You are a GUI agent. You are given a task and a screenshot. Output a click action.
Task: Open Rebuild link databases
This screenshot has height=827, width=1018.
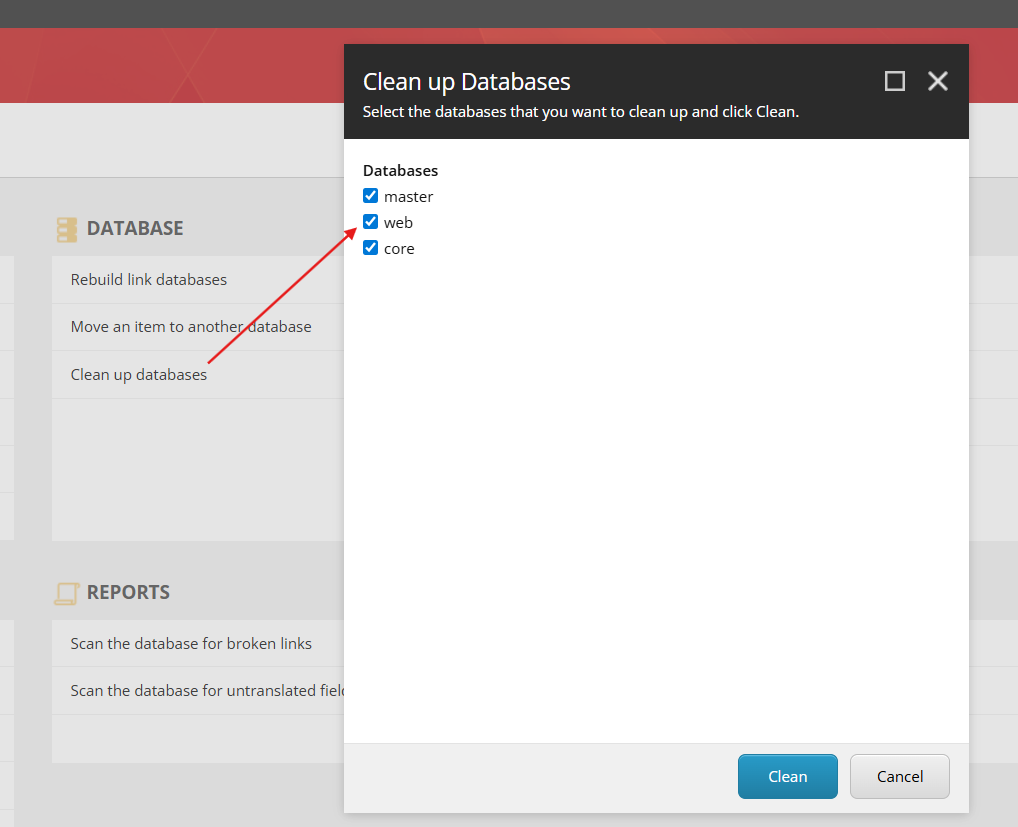pyautogui.click(x=149, y=280)
